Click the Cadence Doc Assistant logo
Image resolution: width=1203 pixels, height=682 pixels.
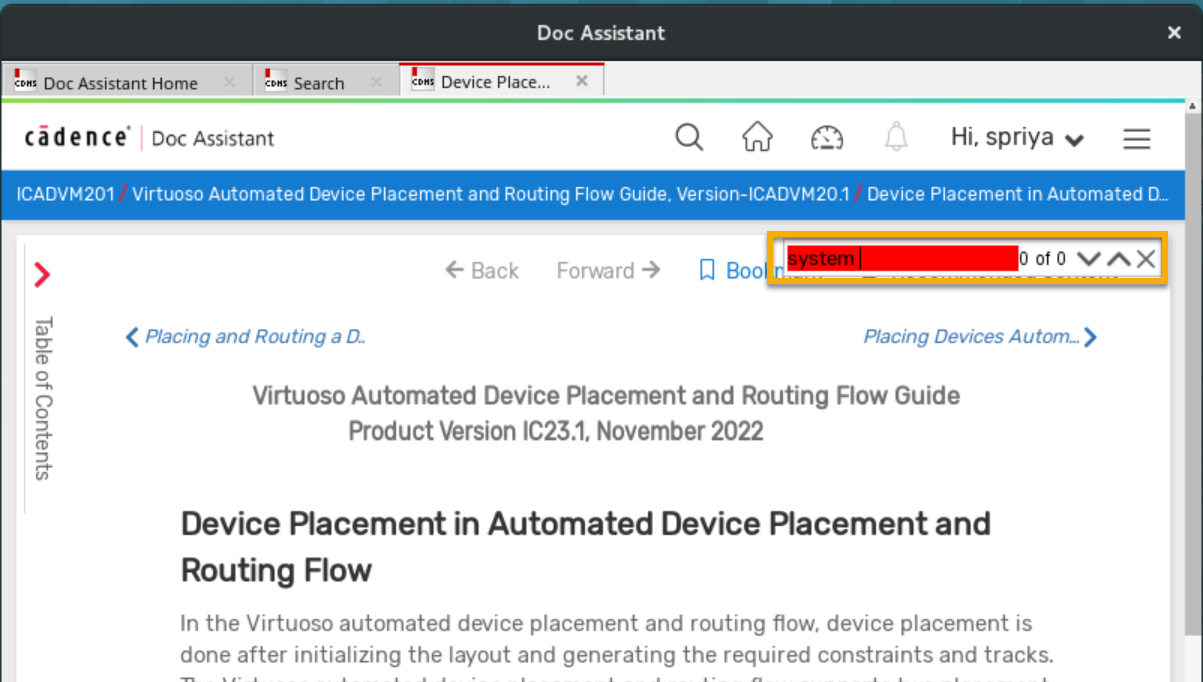pyautogui.click(x=149, y=138)
